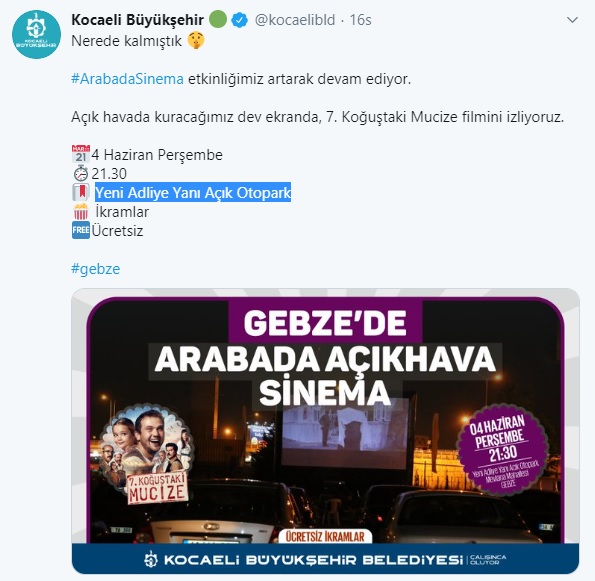Image resolution: width=595 pixels, height=581 pixels.
Task: Open the Kocaeli Büyükşehir display name
Action: click(137, 20)
